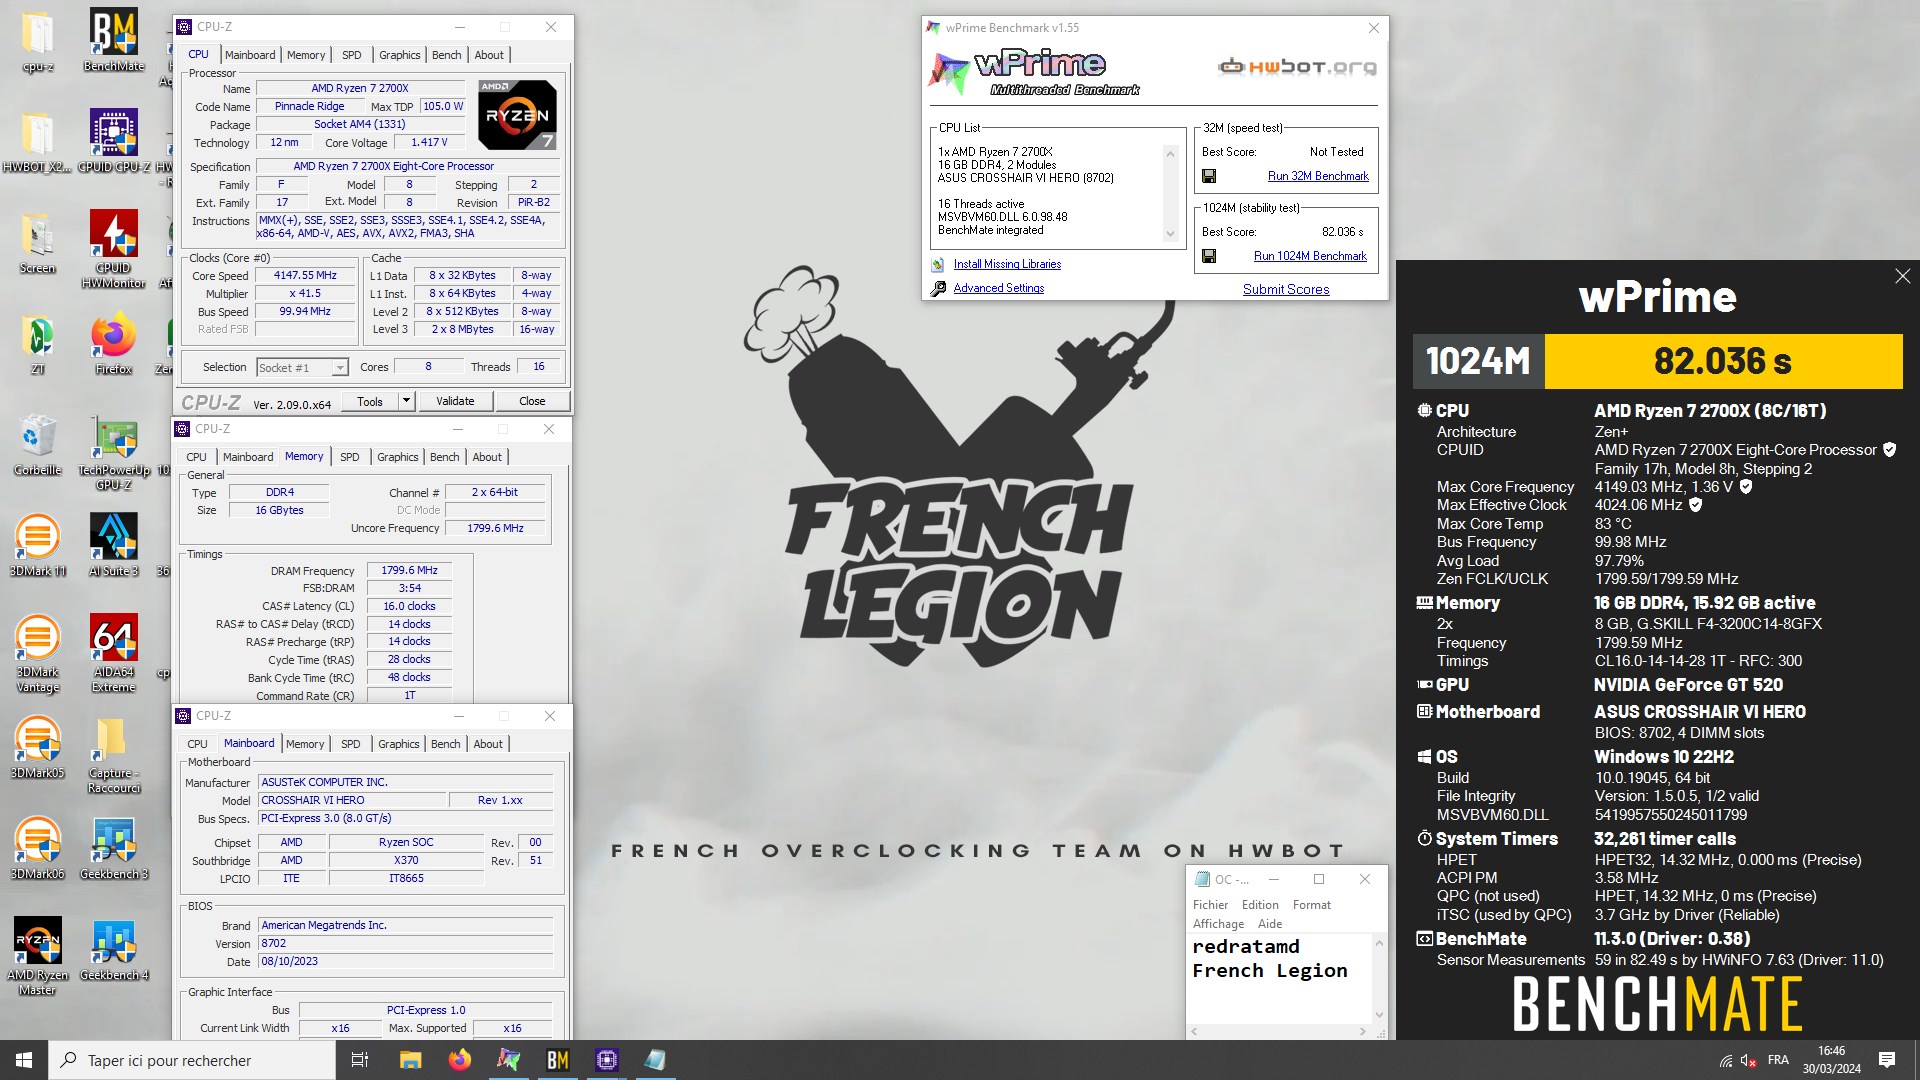Screen dimensions: 1920x1080
Task: Open the cpu-z folder desktop icon
Action: (x=37, y=42)
